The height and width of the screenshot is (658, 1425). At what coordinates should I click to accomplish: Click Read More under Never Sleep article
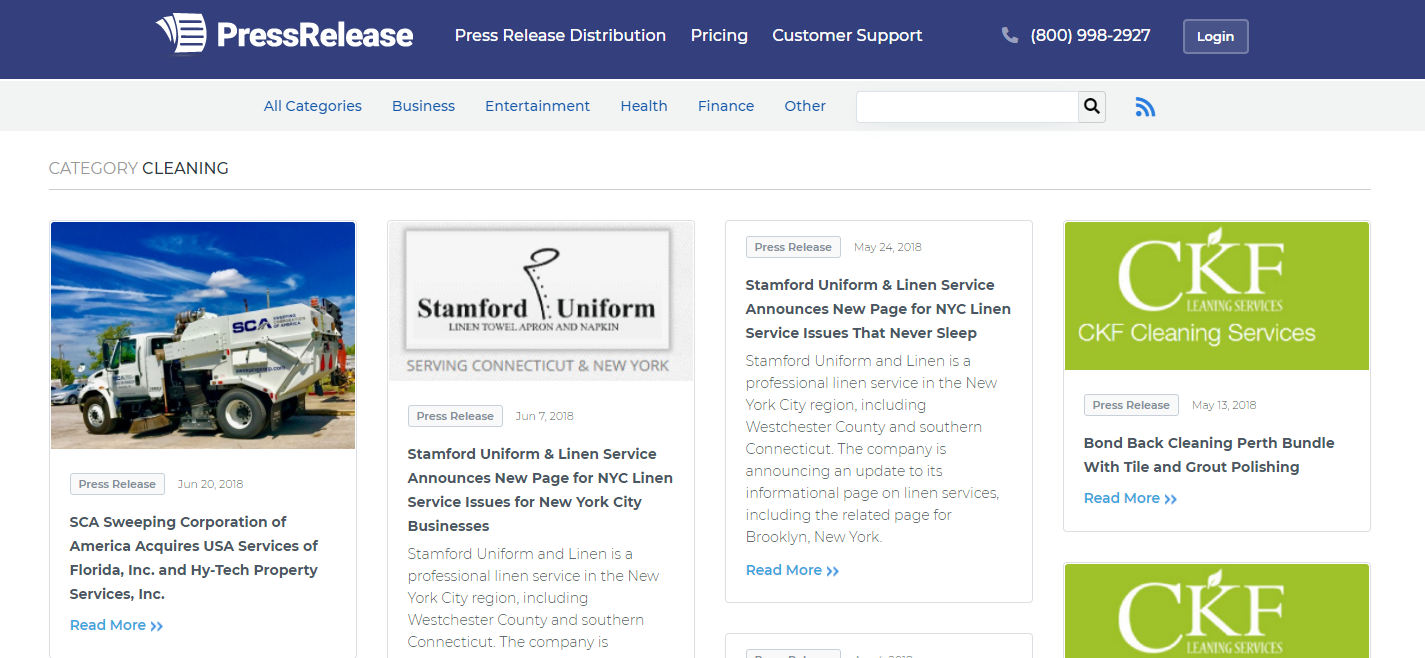pos(792,570)
